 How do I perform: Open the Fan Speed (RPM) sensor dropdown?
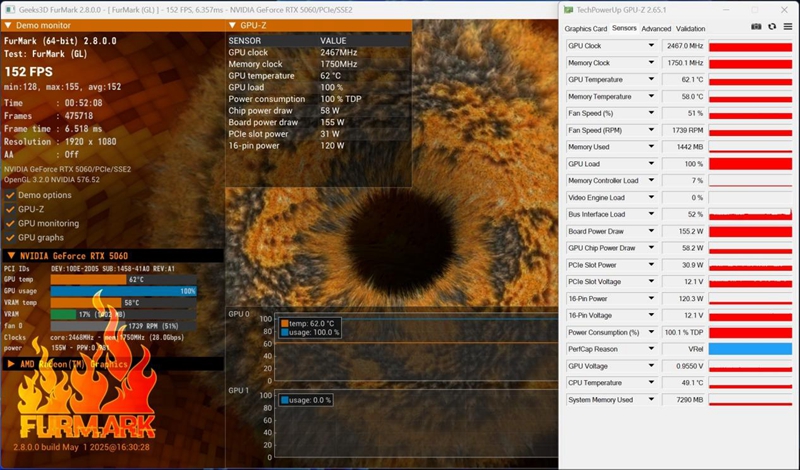(651, 130)
